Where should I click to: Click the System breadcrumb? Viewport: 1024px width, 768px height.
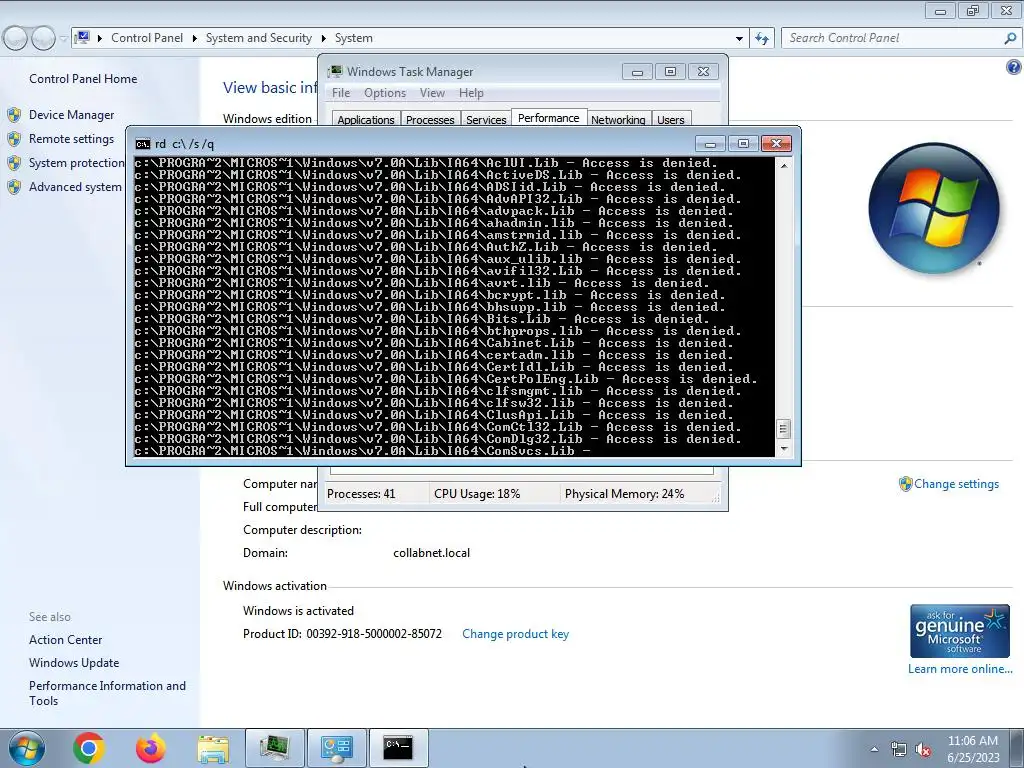point(353,38)
